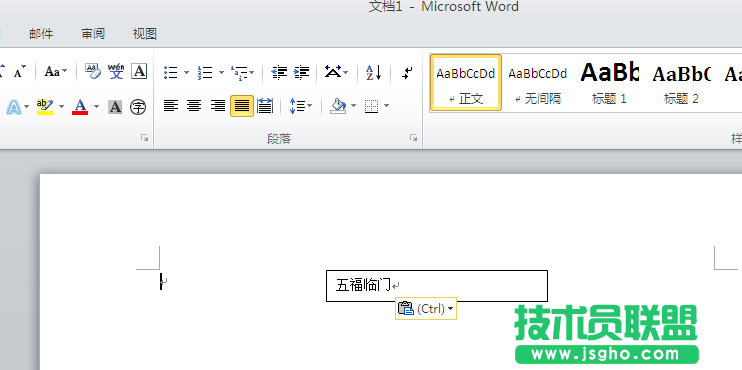Viewport: 742px width, 370px height.
Task: Apply the 标题 1 style
Action: pyautogui.click(x=609, y=83)
